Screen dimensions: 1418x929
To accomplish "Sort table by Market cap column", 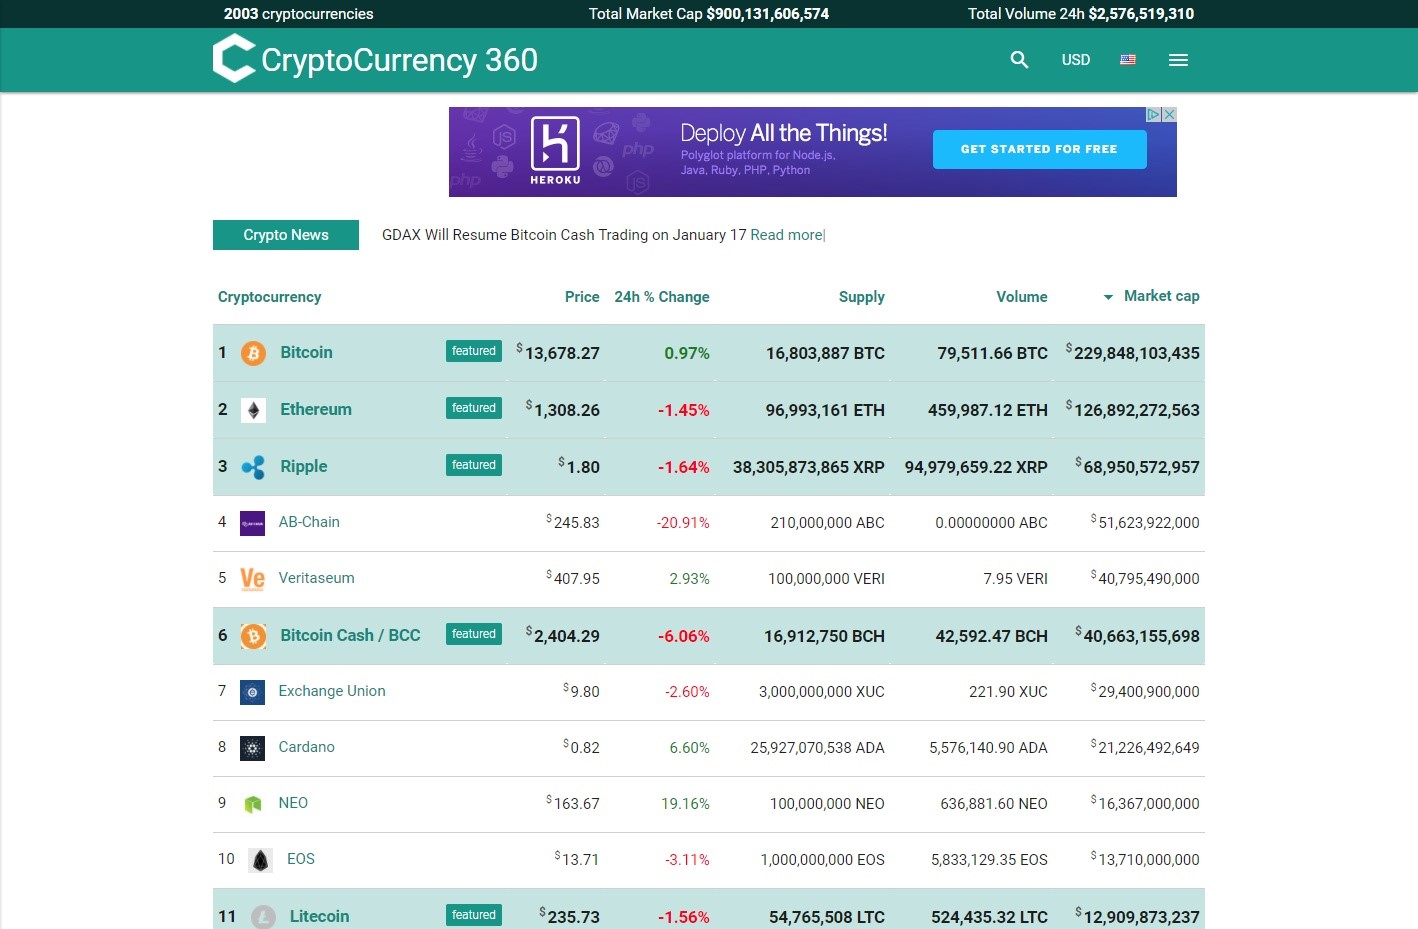I will click(x=1160, y=296).
